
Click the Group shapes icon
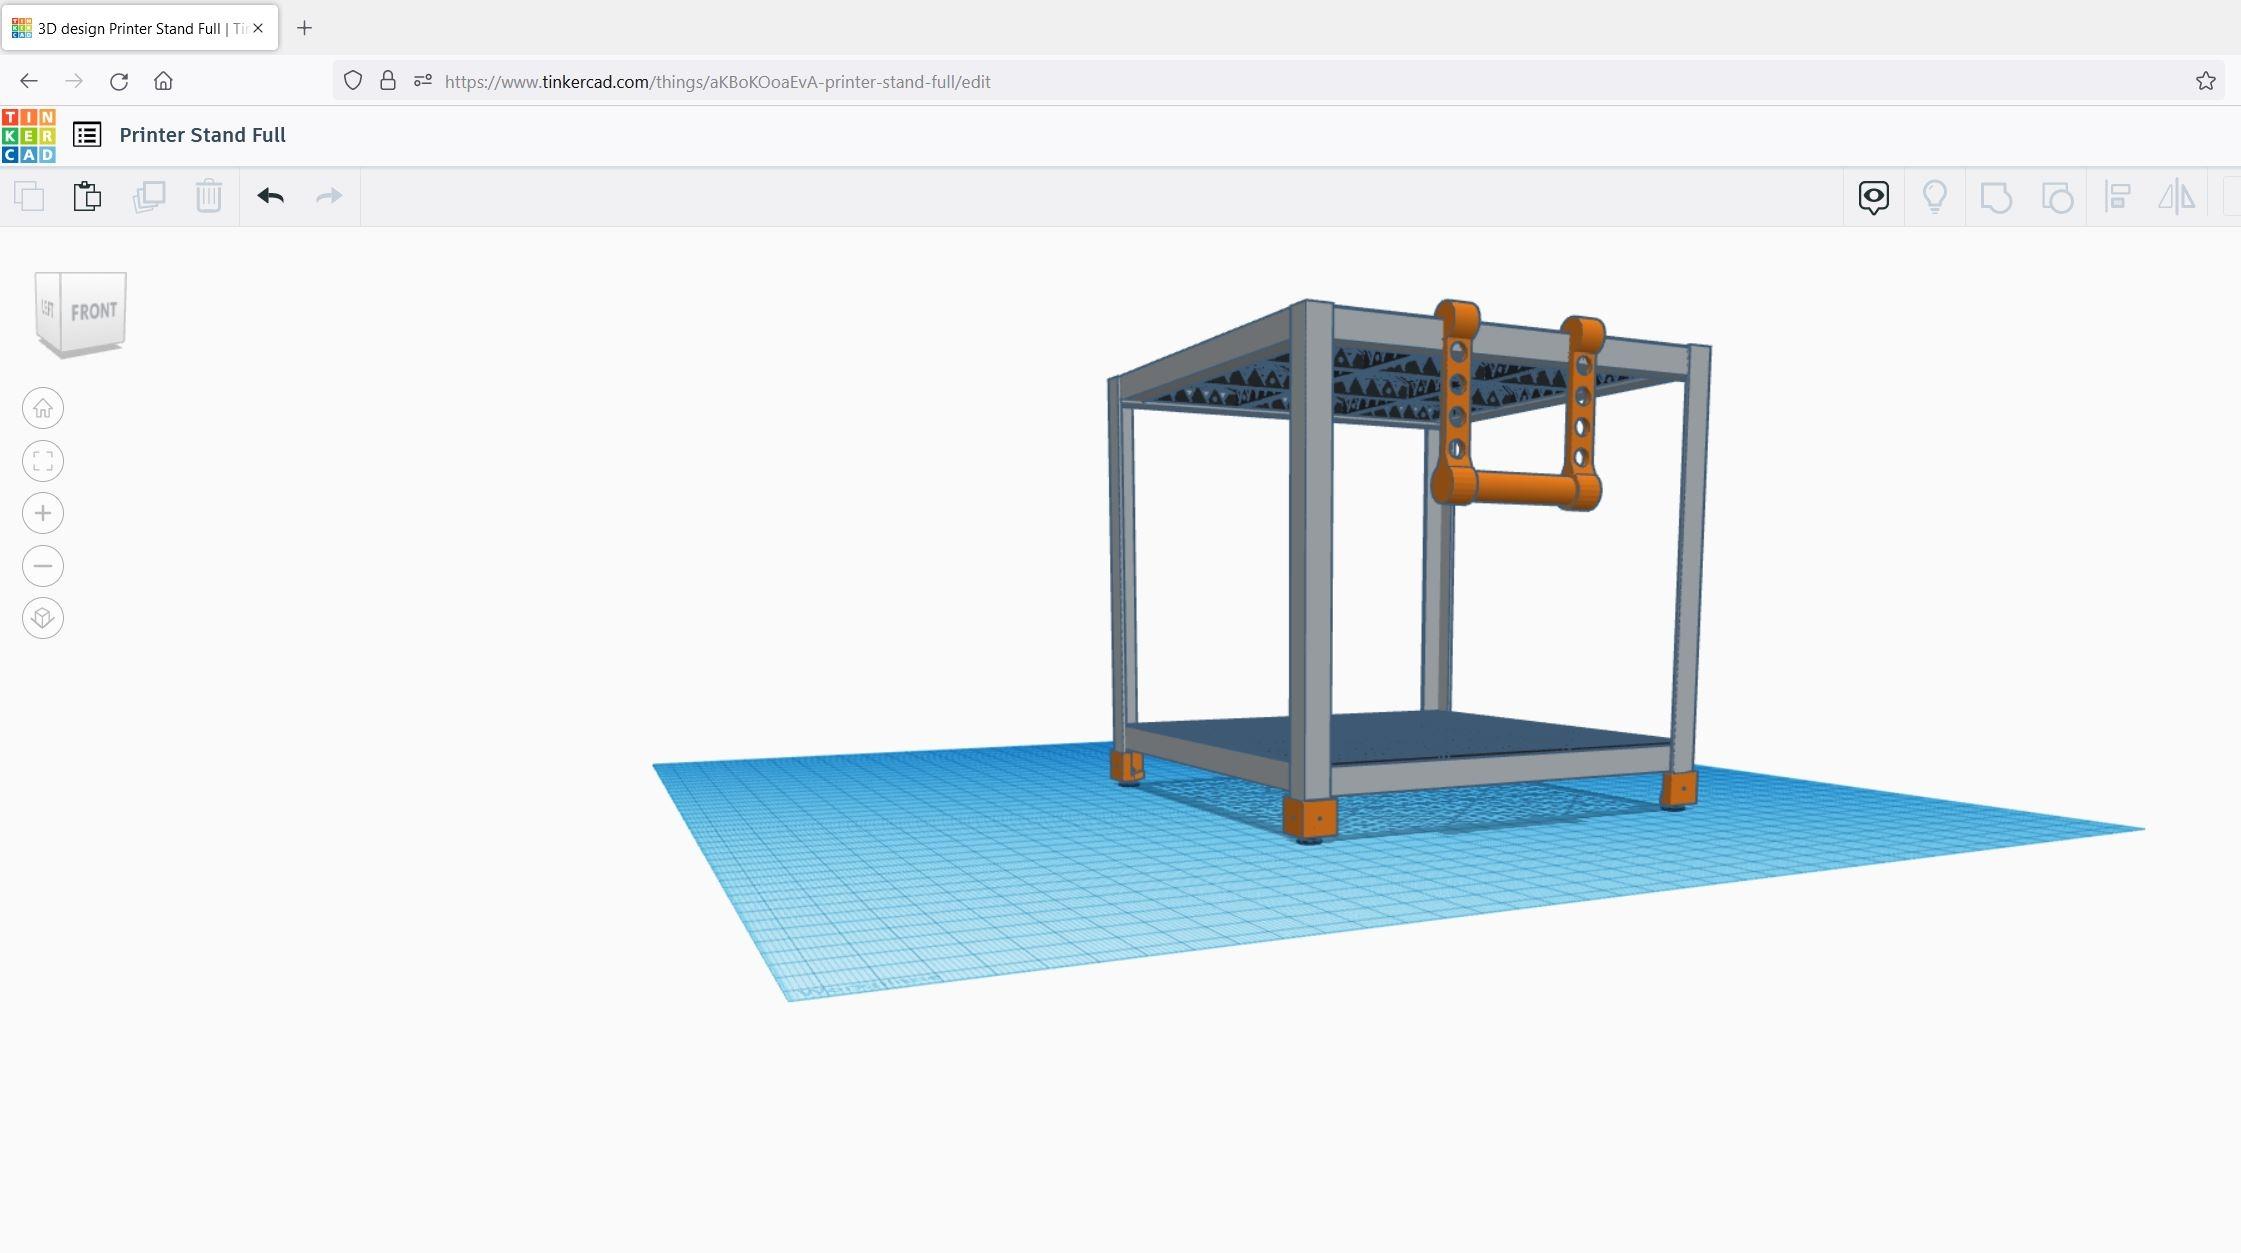coord(1995,197)
